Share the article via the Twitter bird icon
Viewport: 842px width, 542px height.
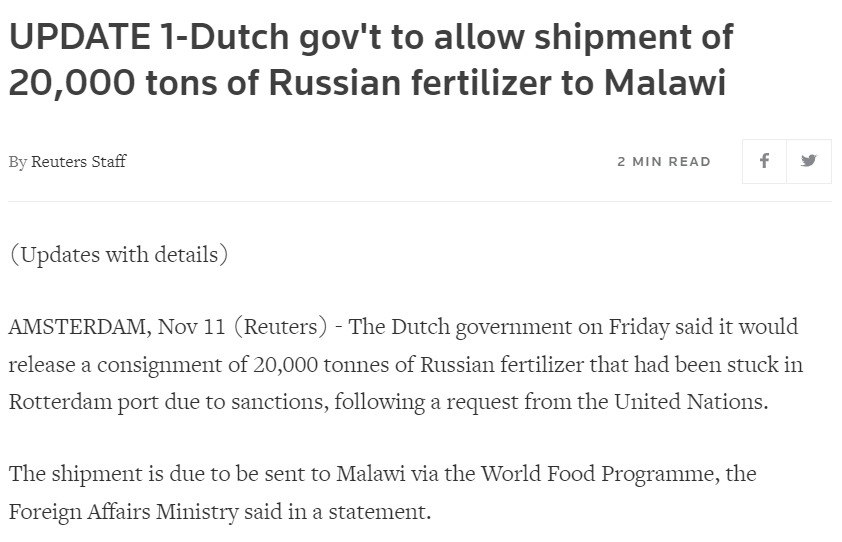809,161
